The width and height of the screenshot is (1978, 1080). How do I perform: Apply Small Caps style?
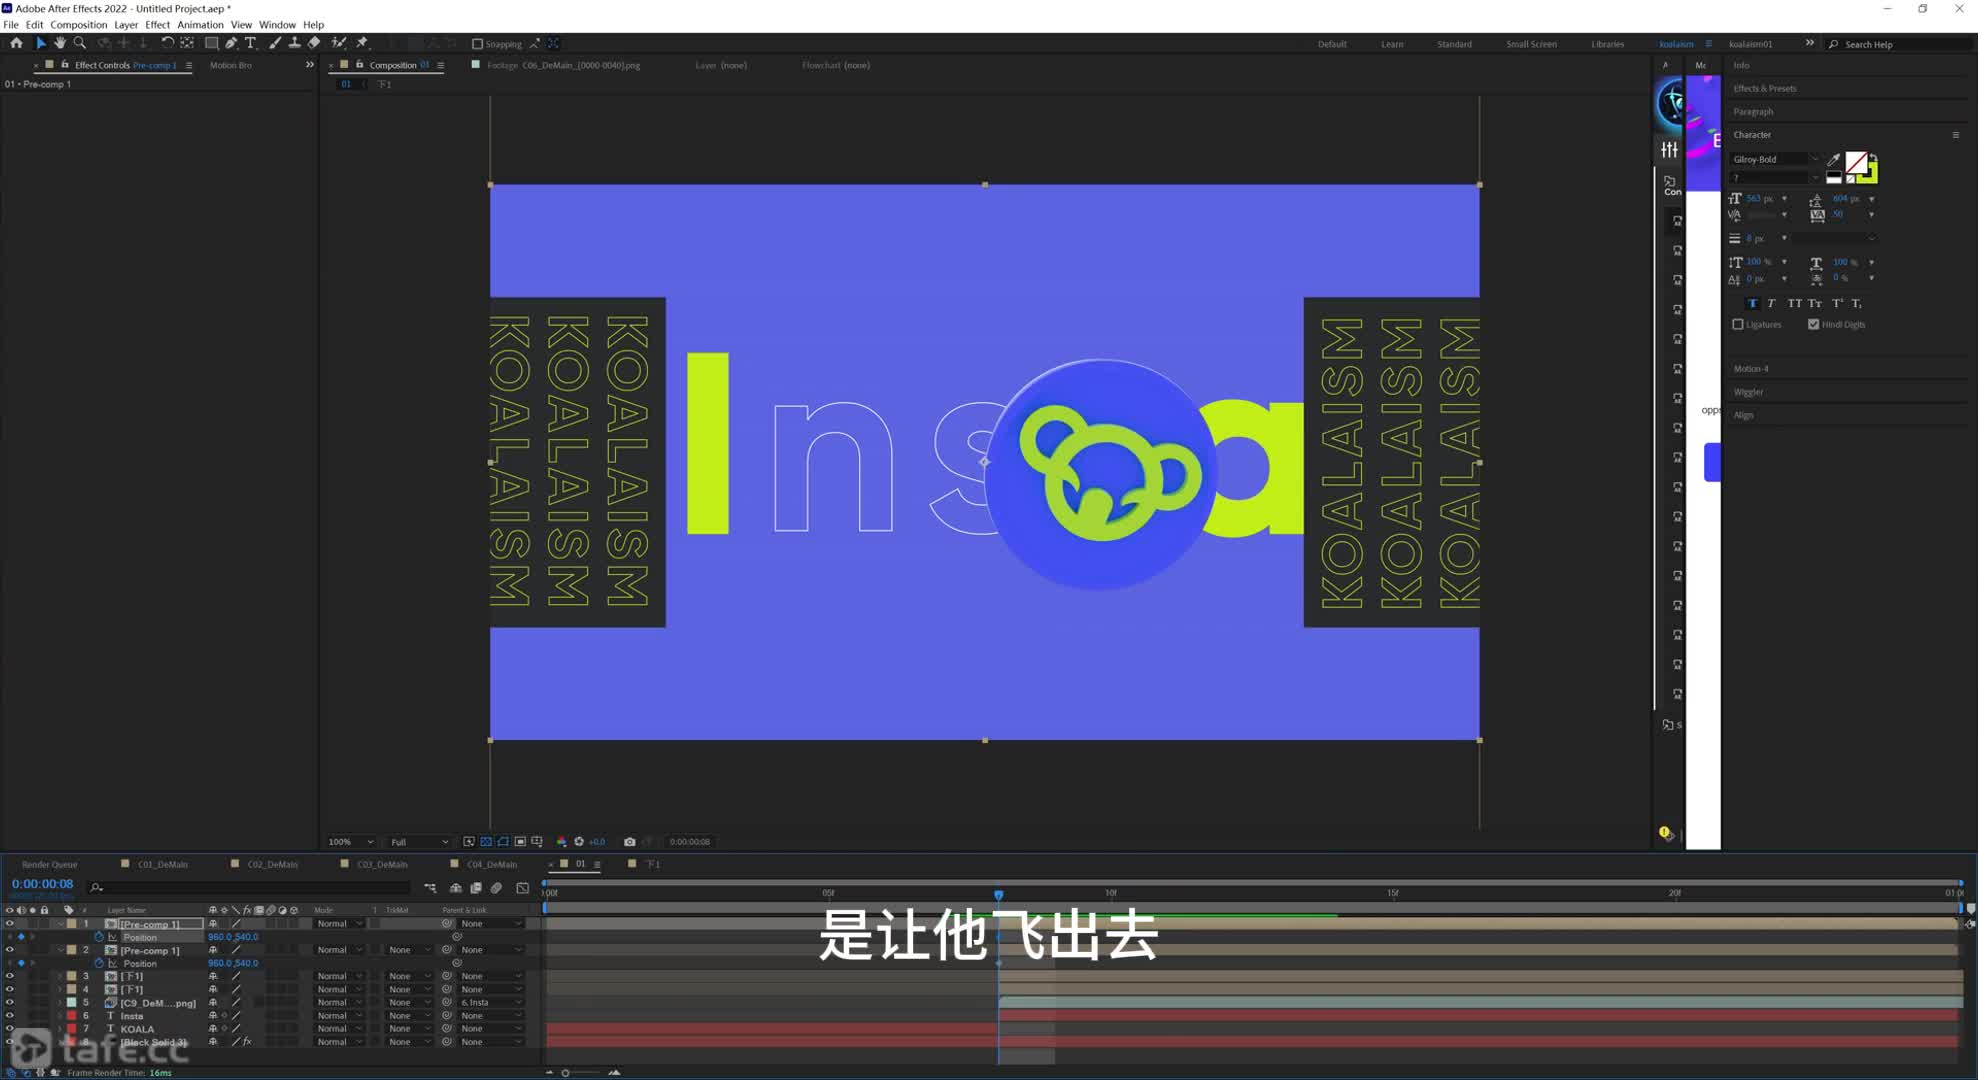coord(1815,303)
